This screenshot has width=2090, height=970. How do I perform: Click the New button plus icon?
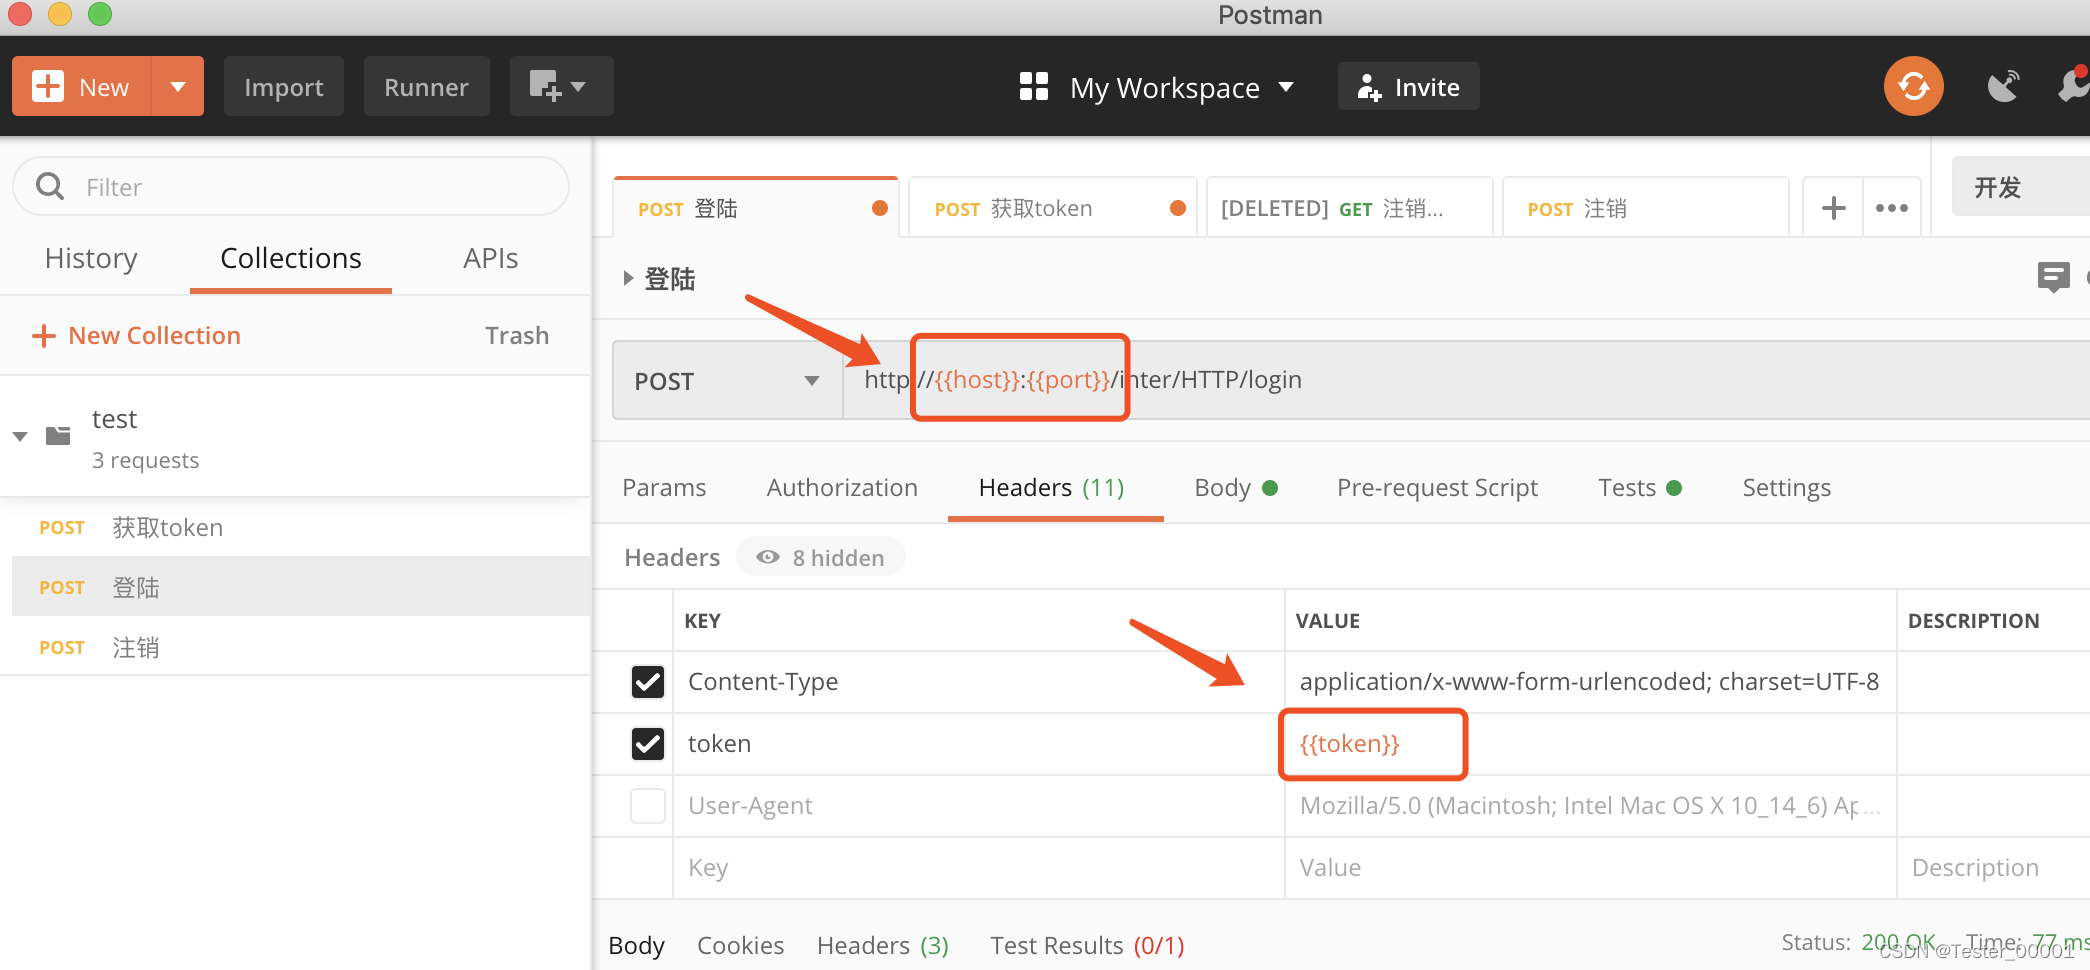point(47,87)
